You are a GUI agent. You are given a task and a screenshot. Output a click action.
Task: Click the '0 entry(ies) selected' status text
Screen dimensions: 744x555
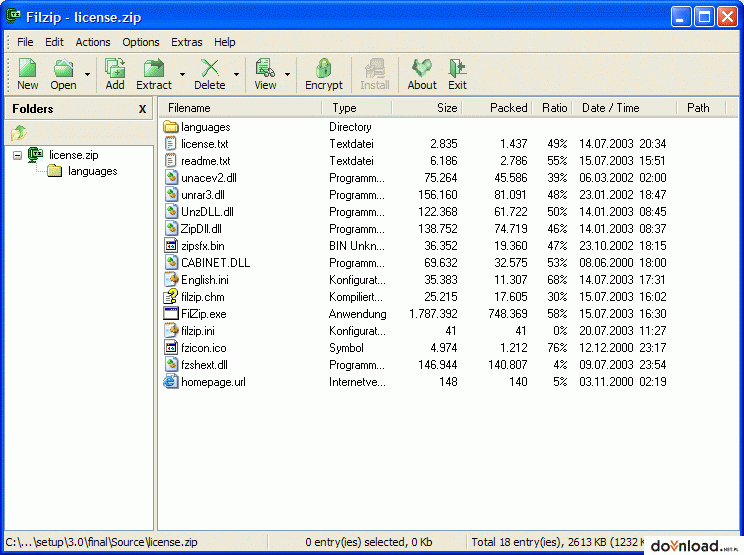pos(368,542)
